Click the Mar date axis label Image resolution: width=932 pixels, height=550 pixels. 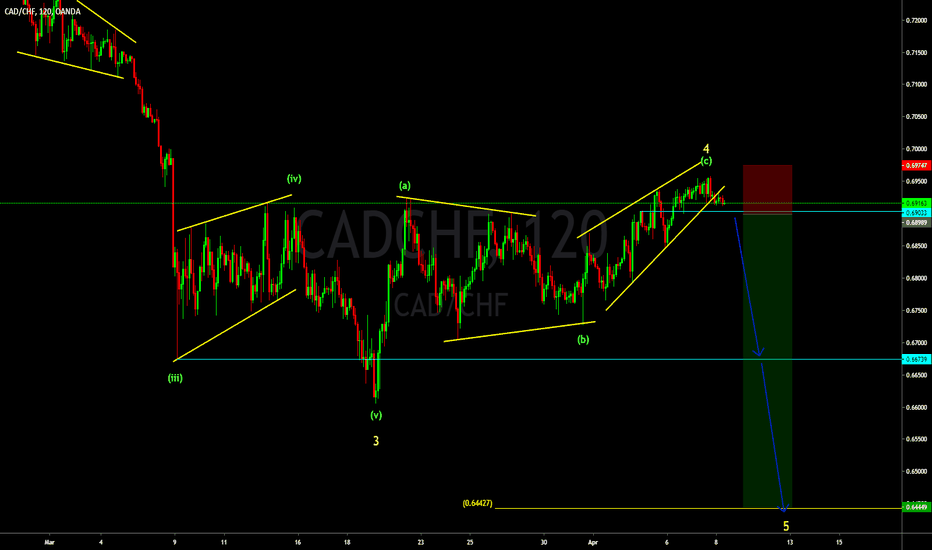[x=49, y=542]
